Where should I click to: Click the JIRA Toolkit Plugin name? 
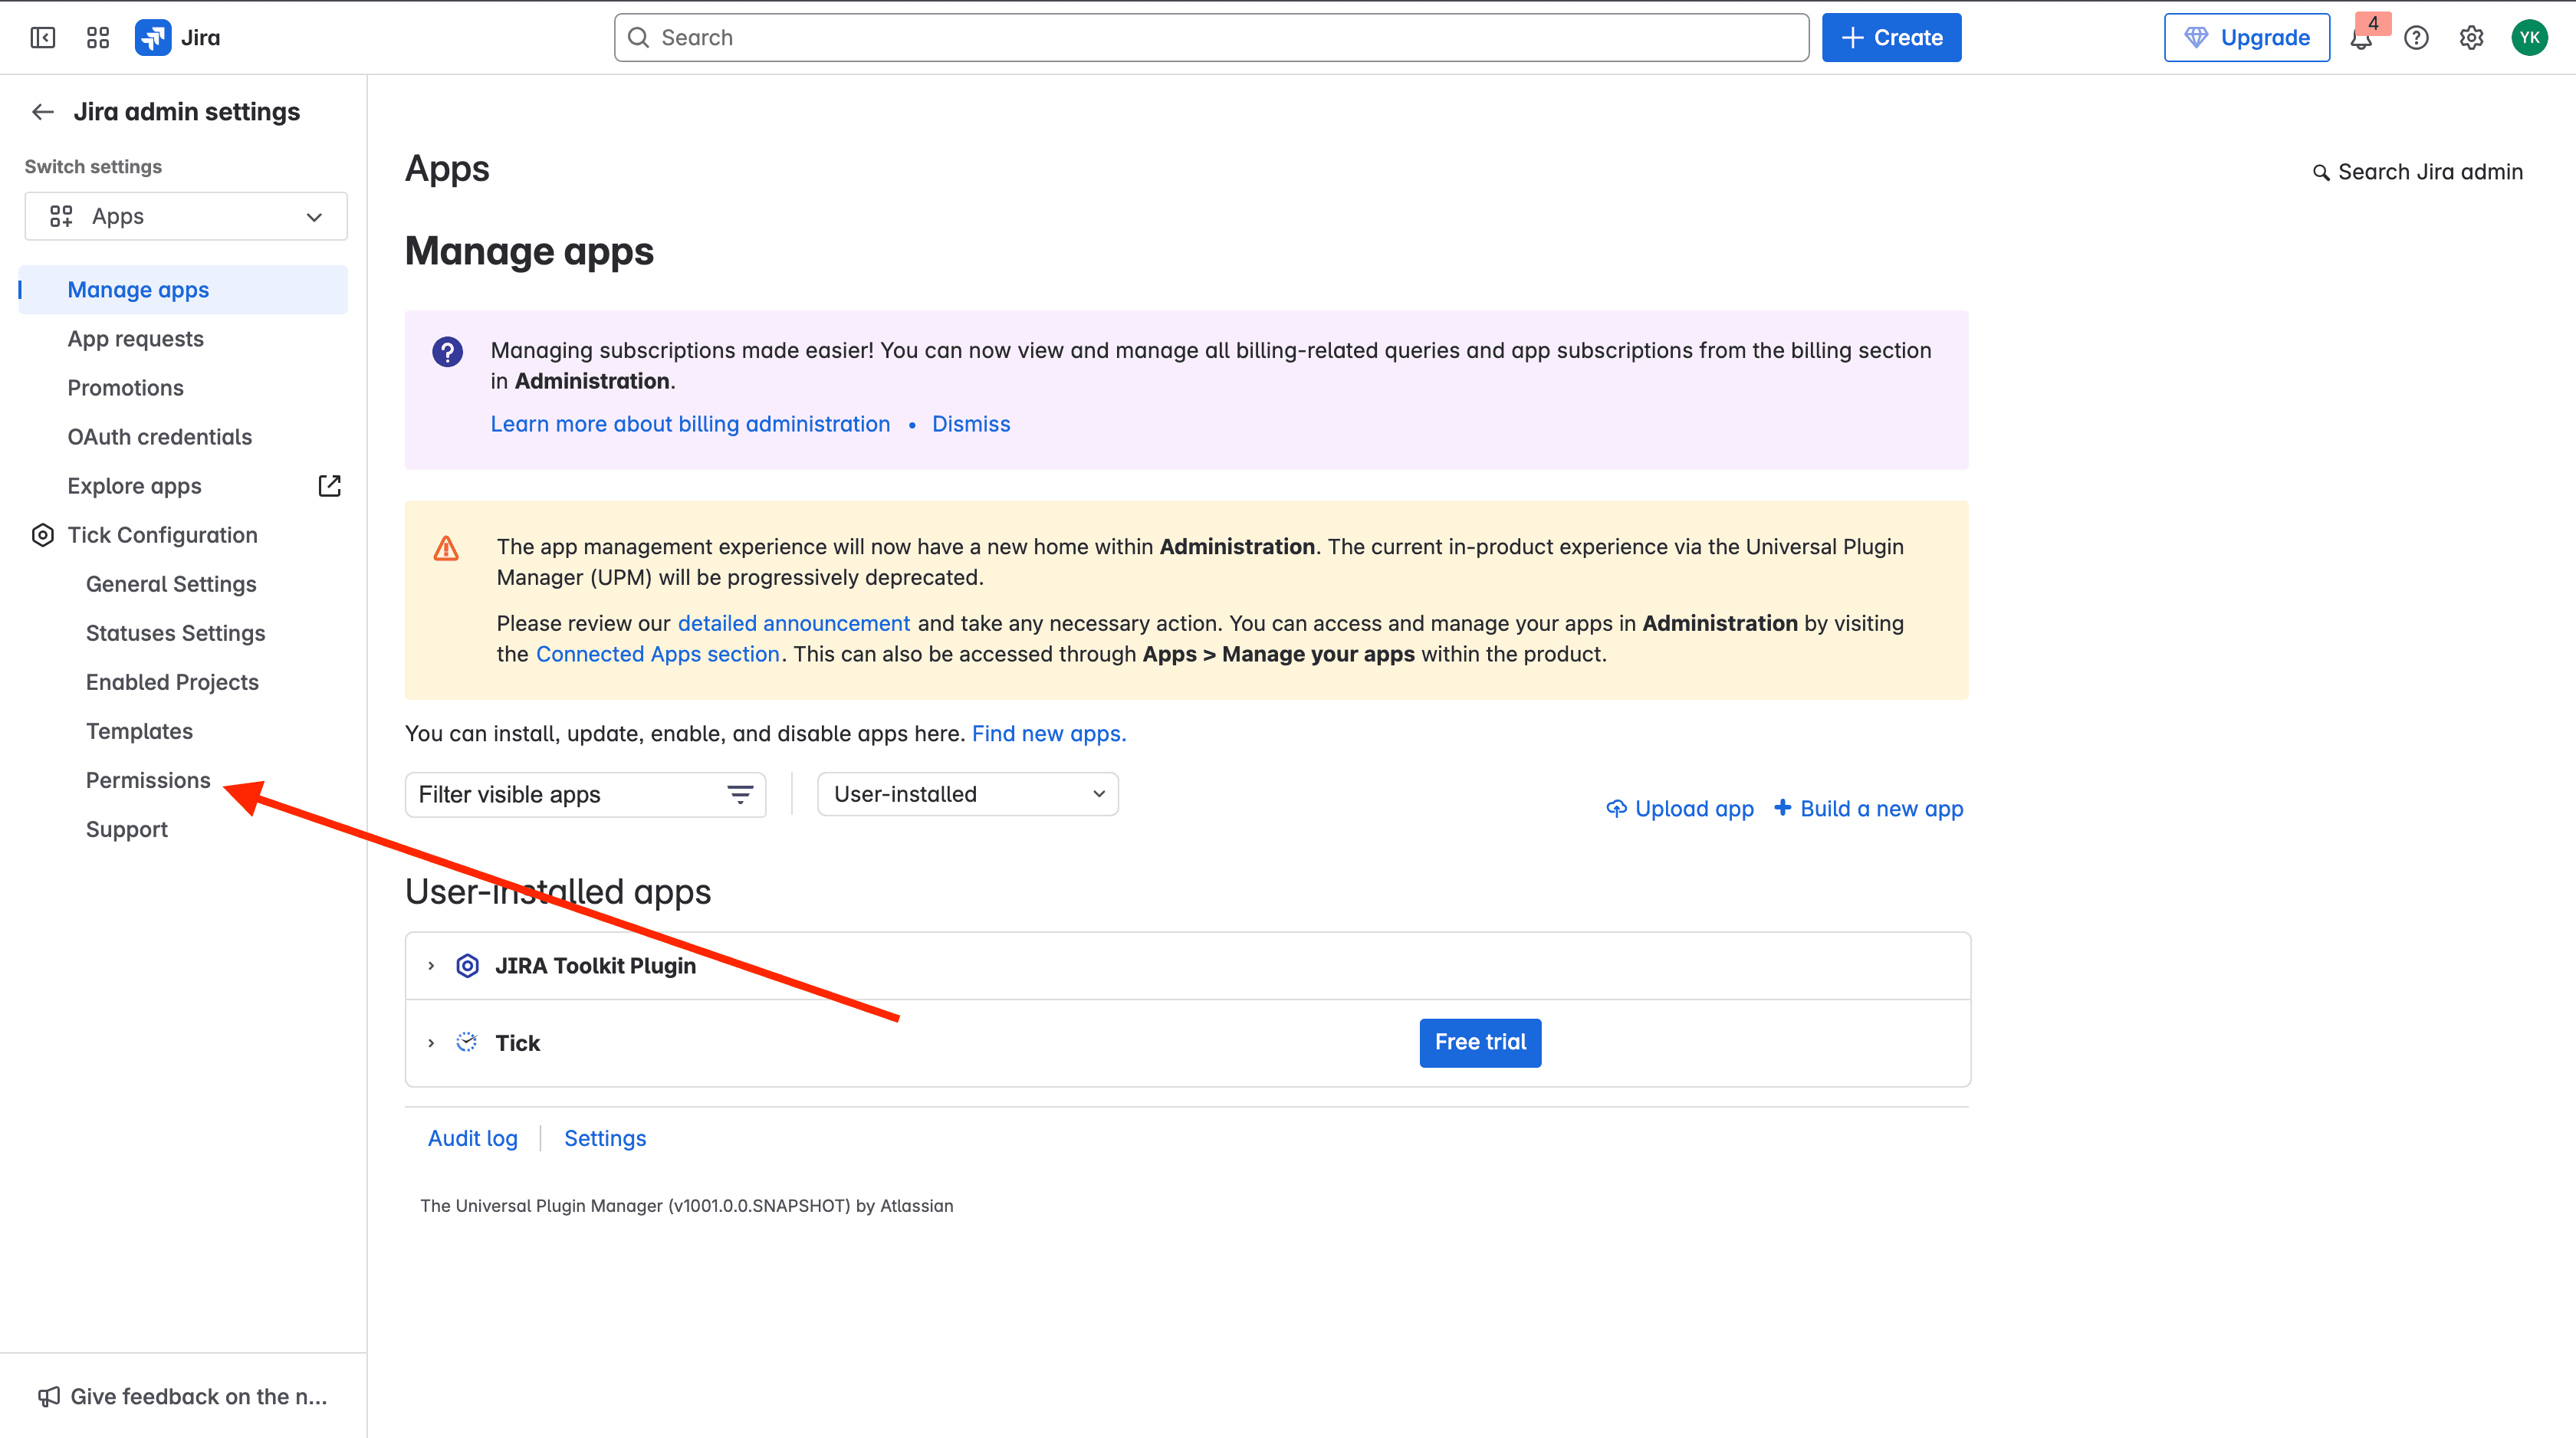tap(595, 966)
